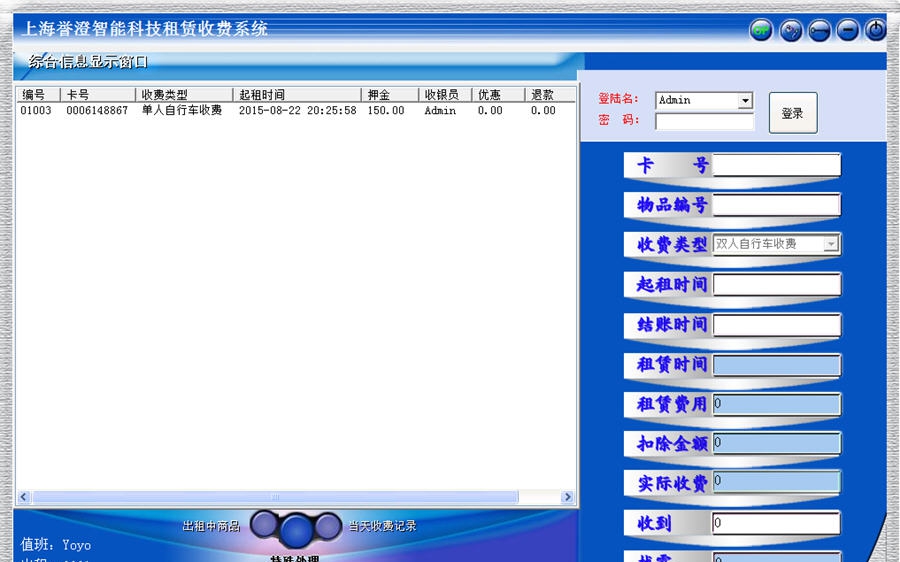This screenshot has width=900, height=562.
Task: Click the 150.00 deposit cell
Action: pyautogui.click(x=386, y=110)
